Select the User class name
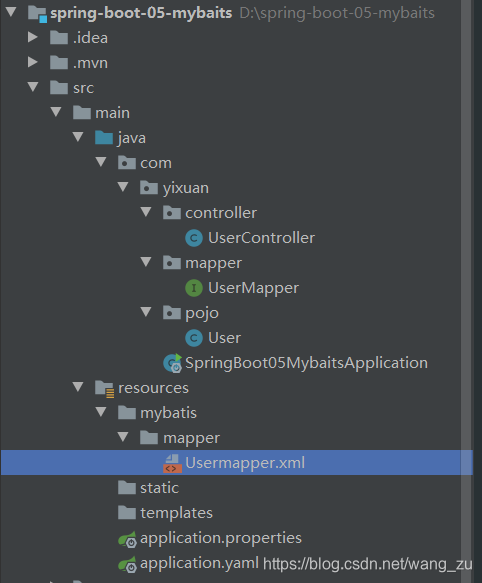 (x=224, y=338)
